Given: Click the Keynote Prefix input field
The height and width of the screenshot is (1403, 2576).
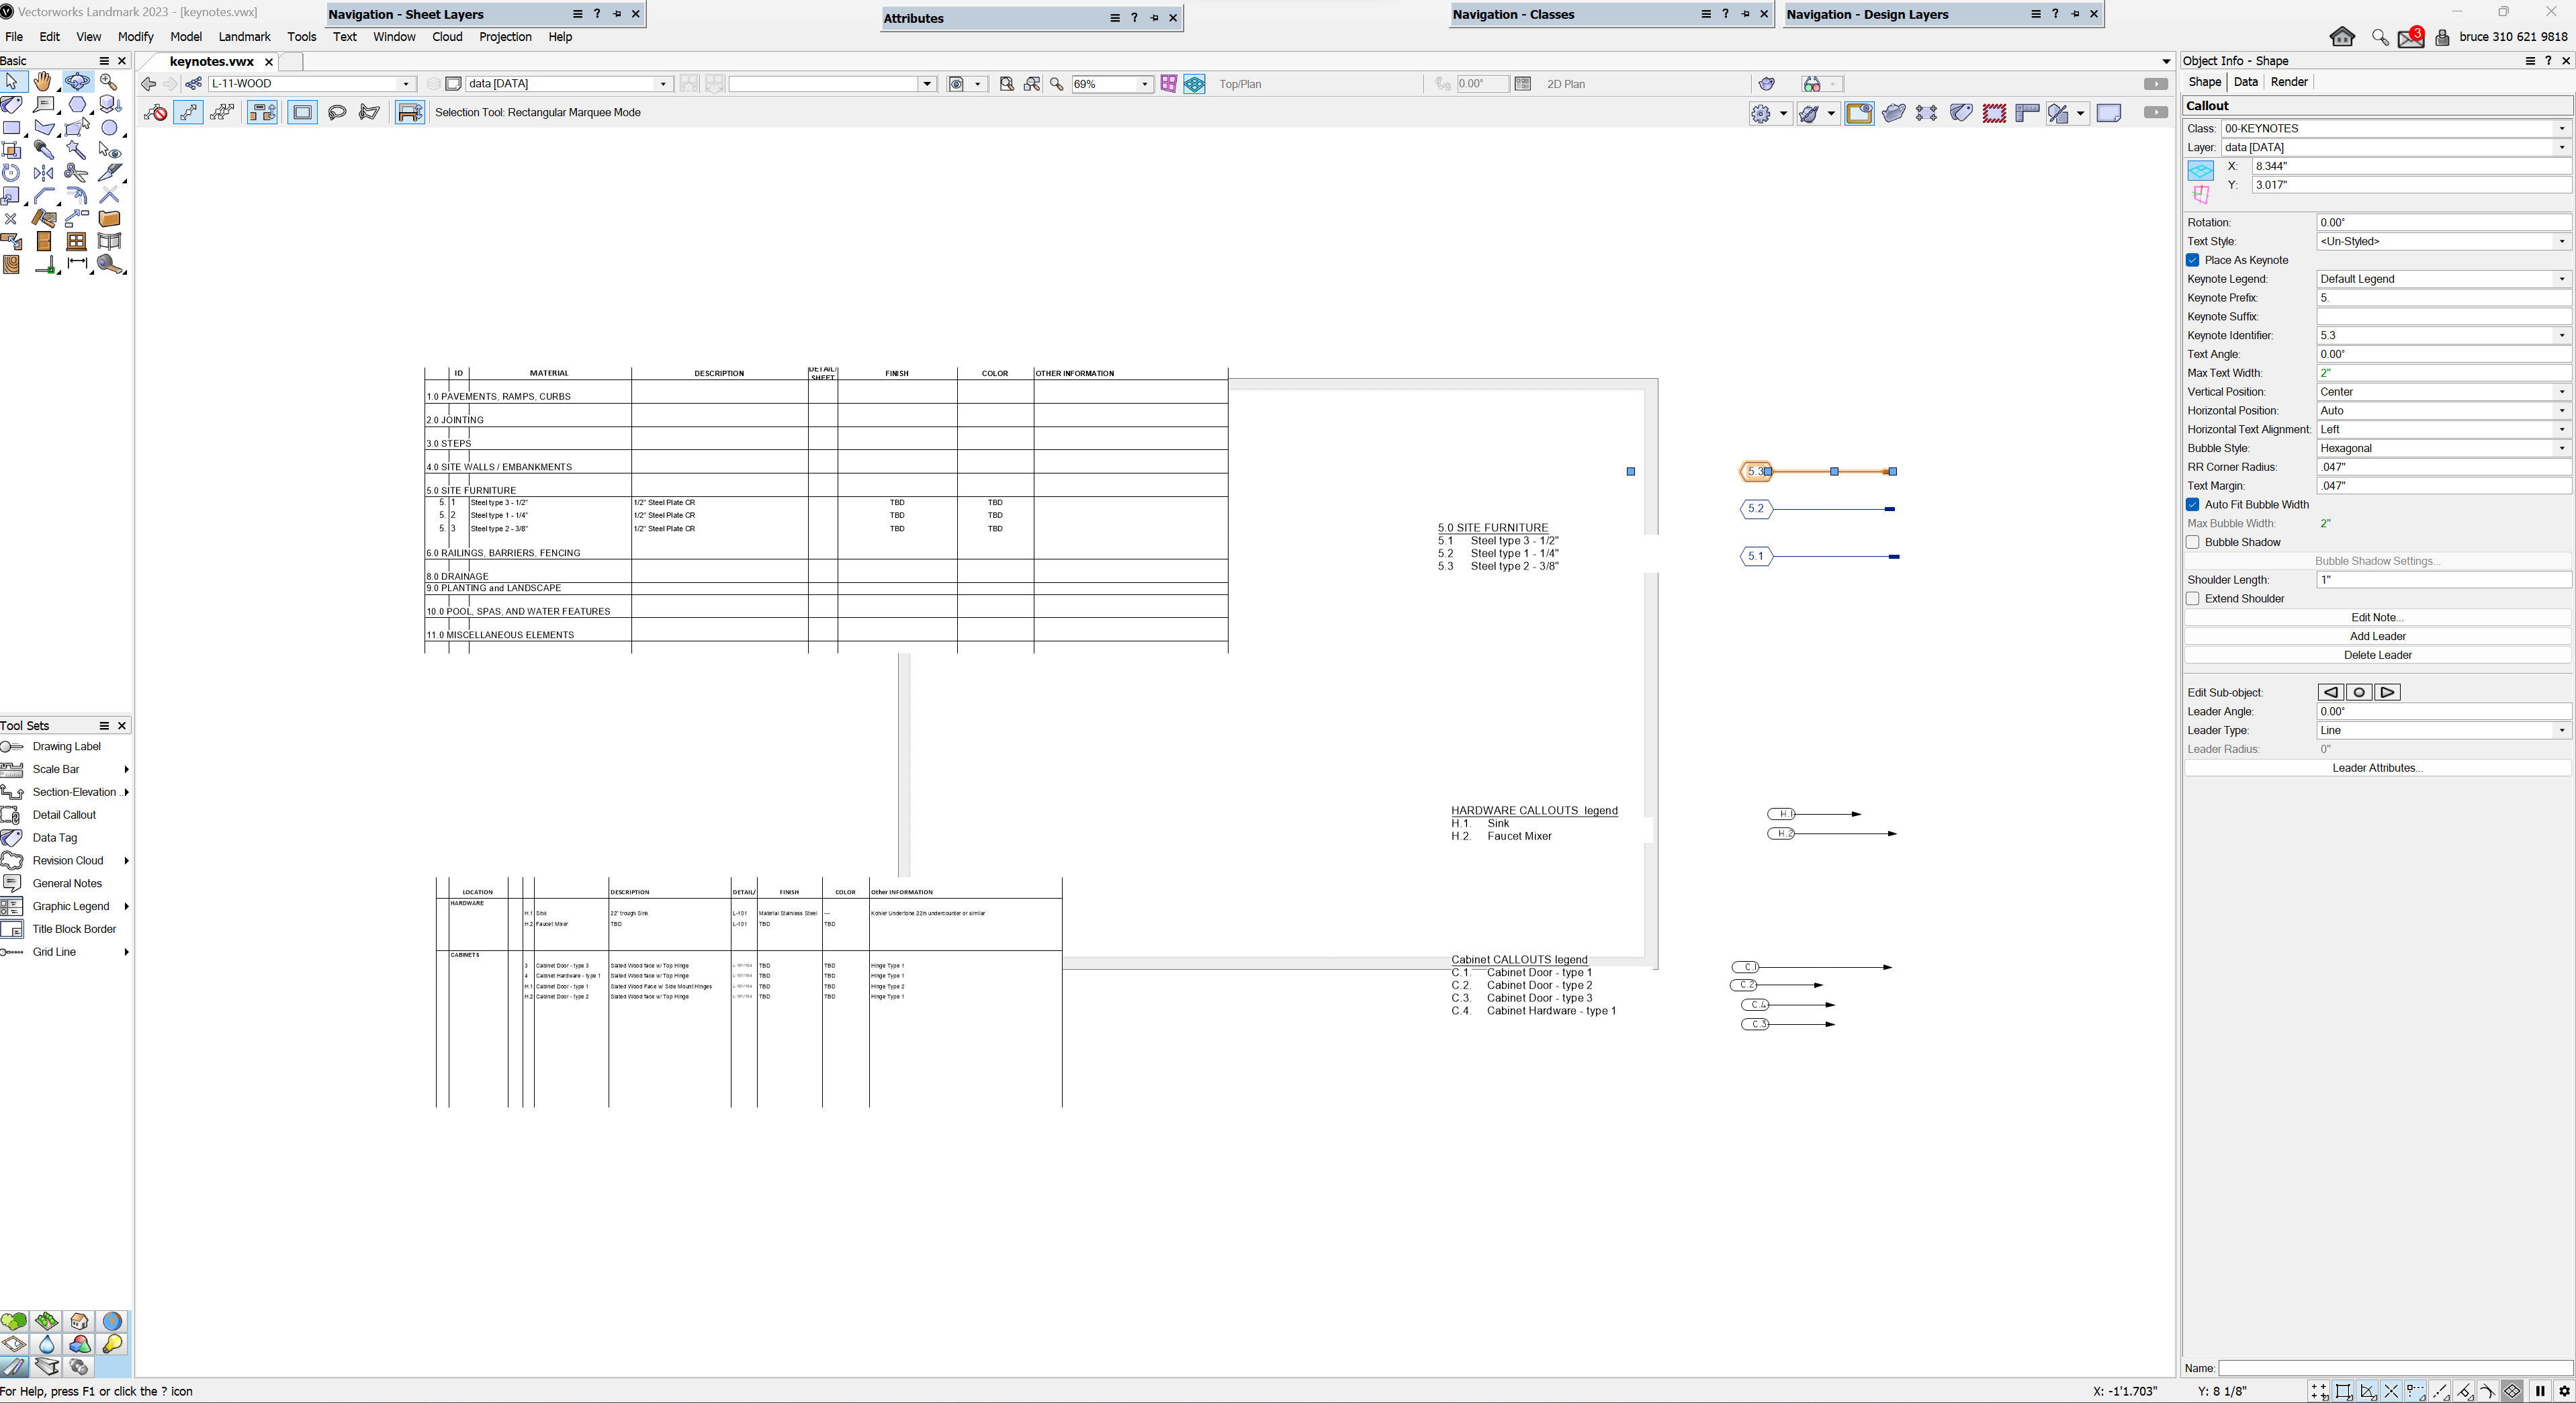Looking at the screenshot, I should pos(2443,298).
